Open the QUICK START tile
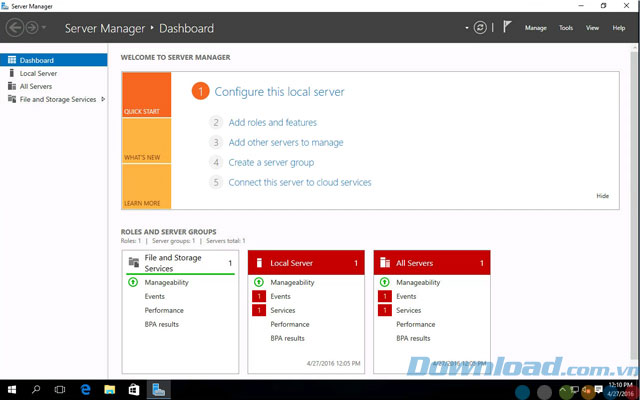The height and width of the screenshot is (400, 640). pyautogui.click(x=146, y=95)
